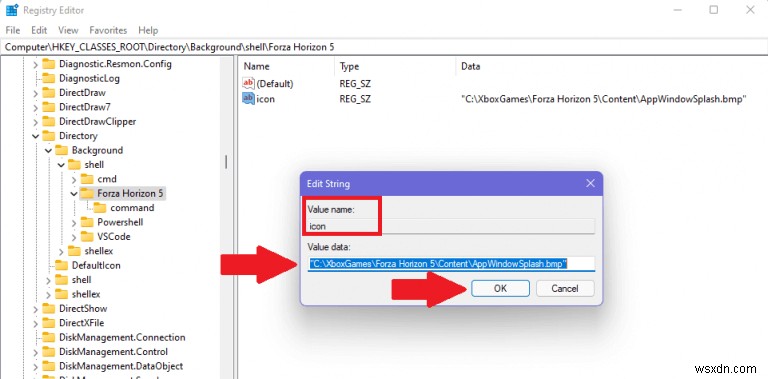Screen dimensions: 768x379
Task: Click the AppWindowSplash.bmp data cell in list
Action: pos(603,99)
